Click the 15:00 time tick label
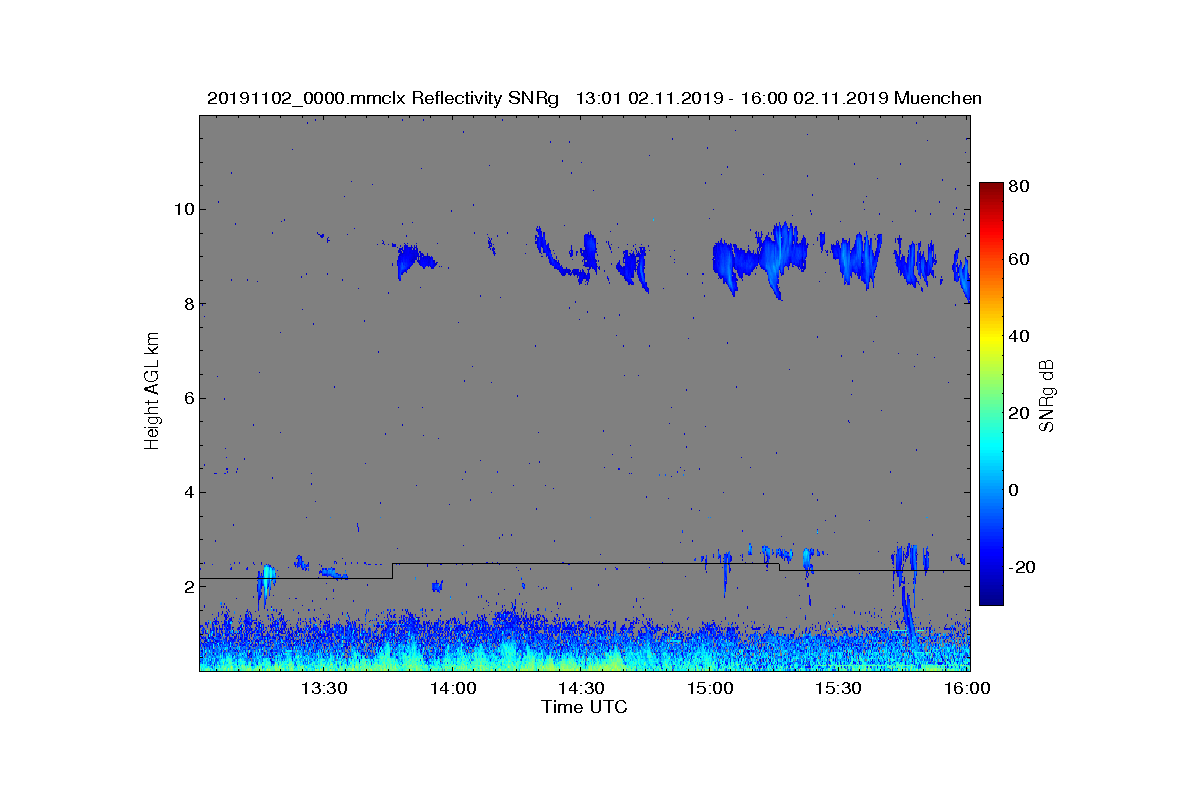 coord(710,688)
